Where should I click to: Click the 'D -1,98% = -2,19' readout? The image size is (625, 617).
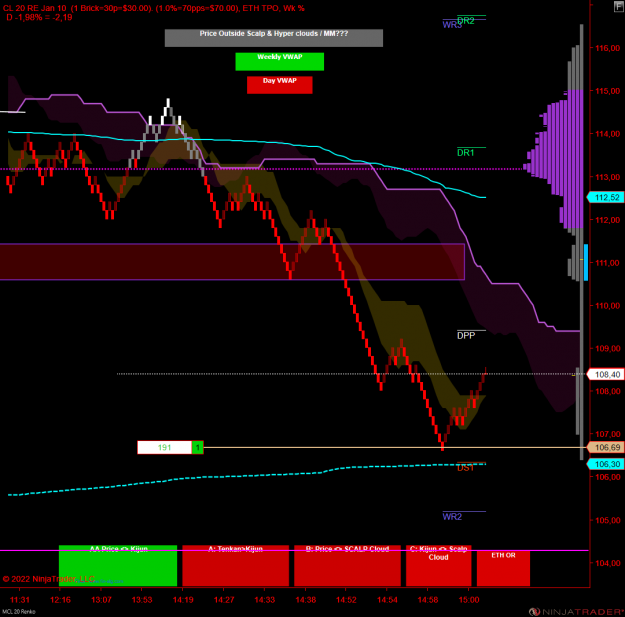[39, 17]
